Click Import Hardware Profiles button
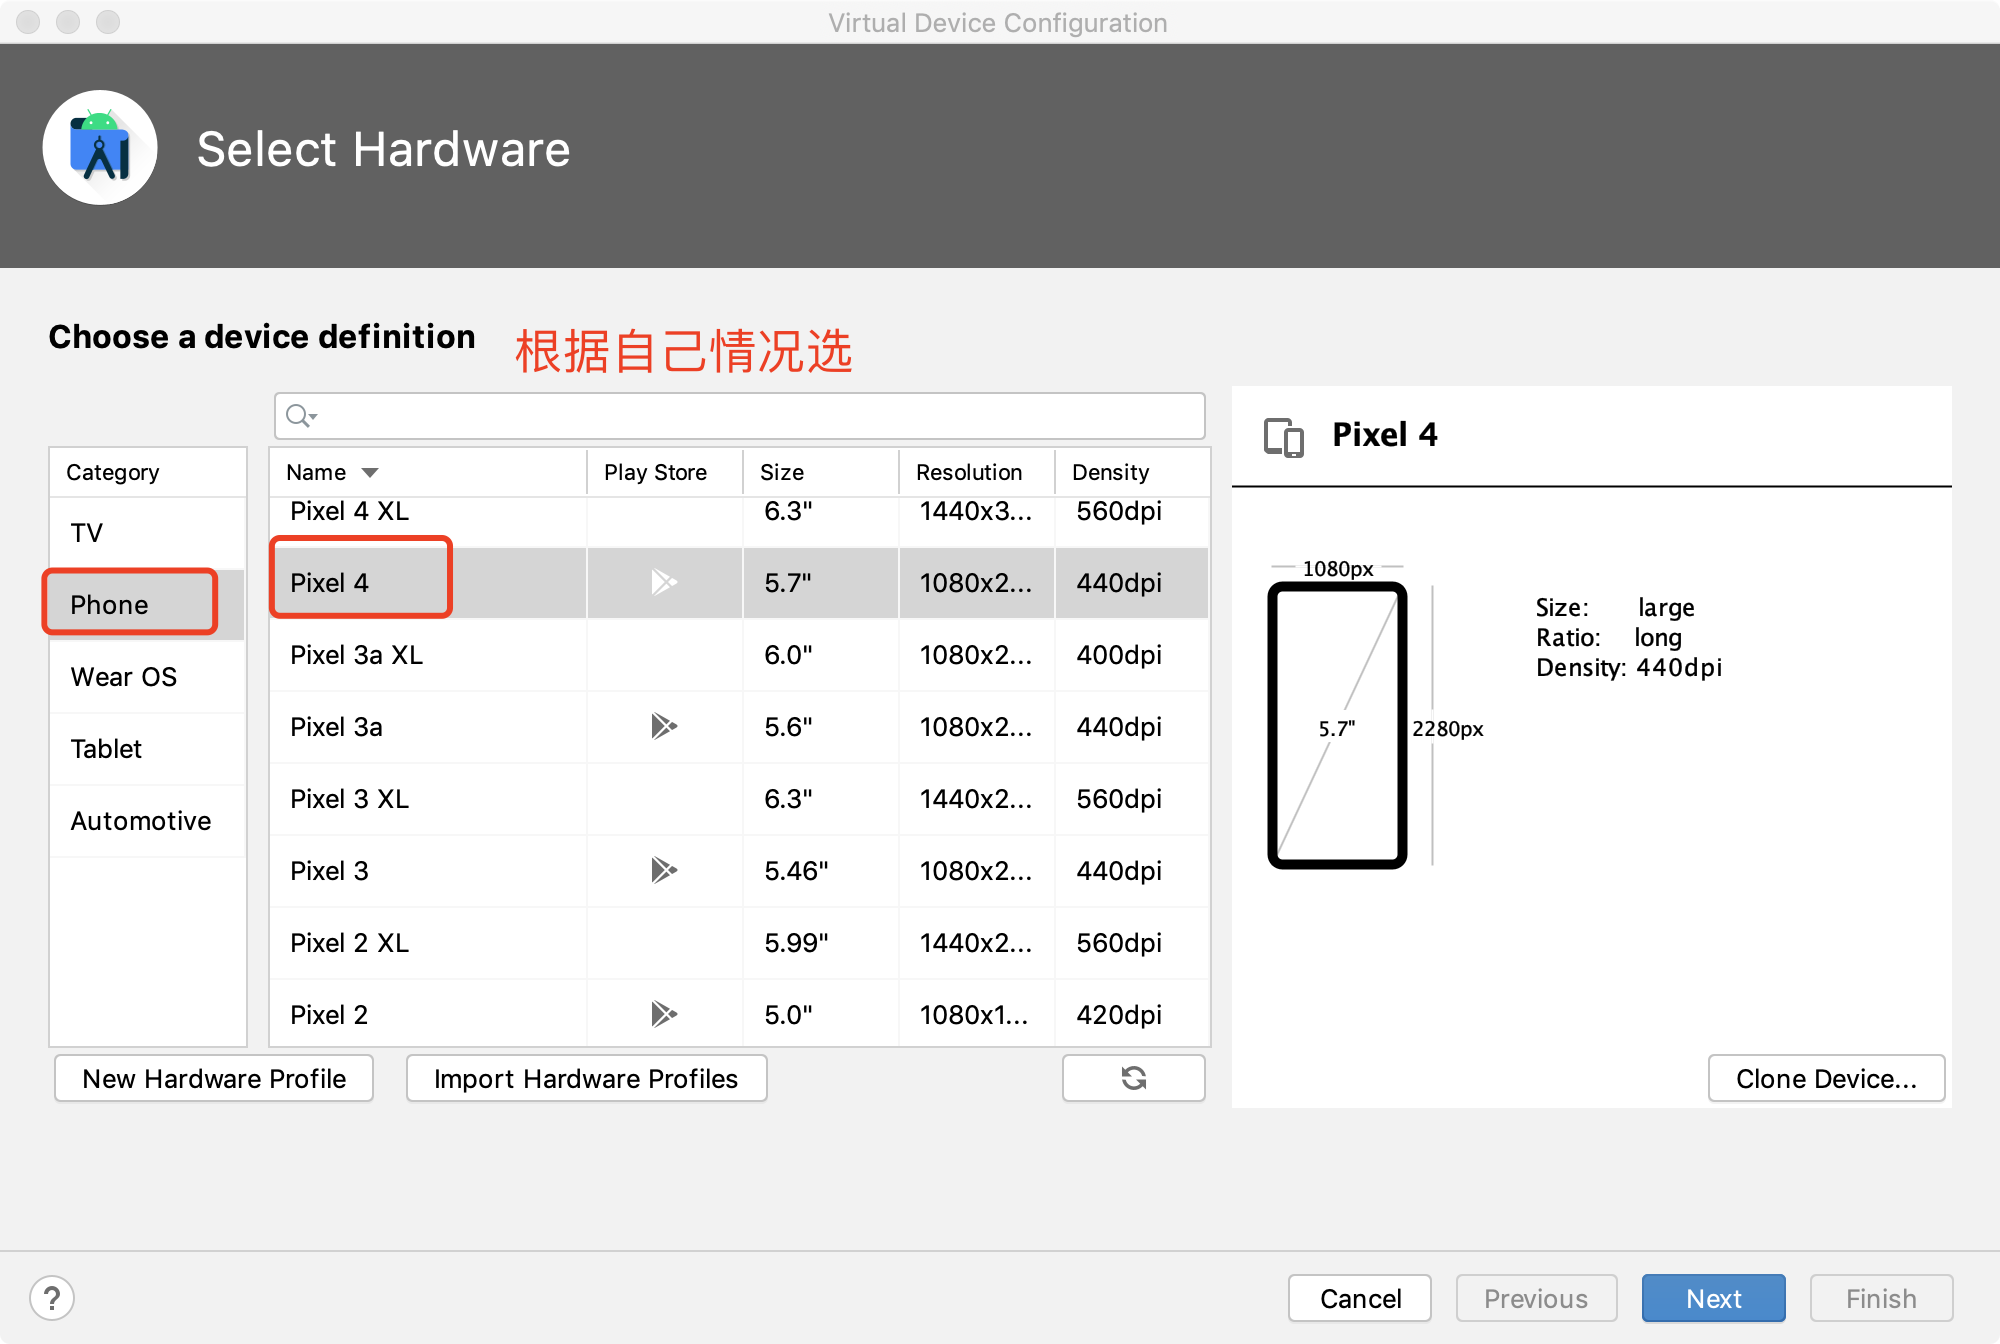This screenshot has width=2000, height=1344. [586, 1078]
